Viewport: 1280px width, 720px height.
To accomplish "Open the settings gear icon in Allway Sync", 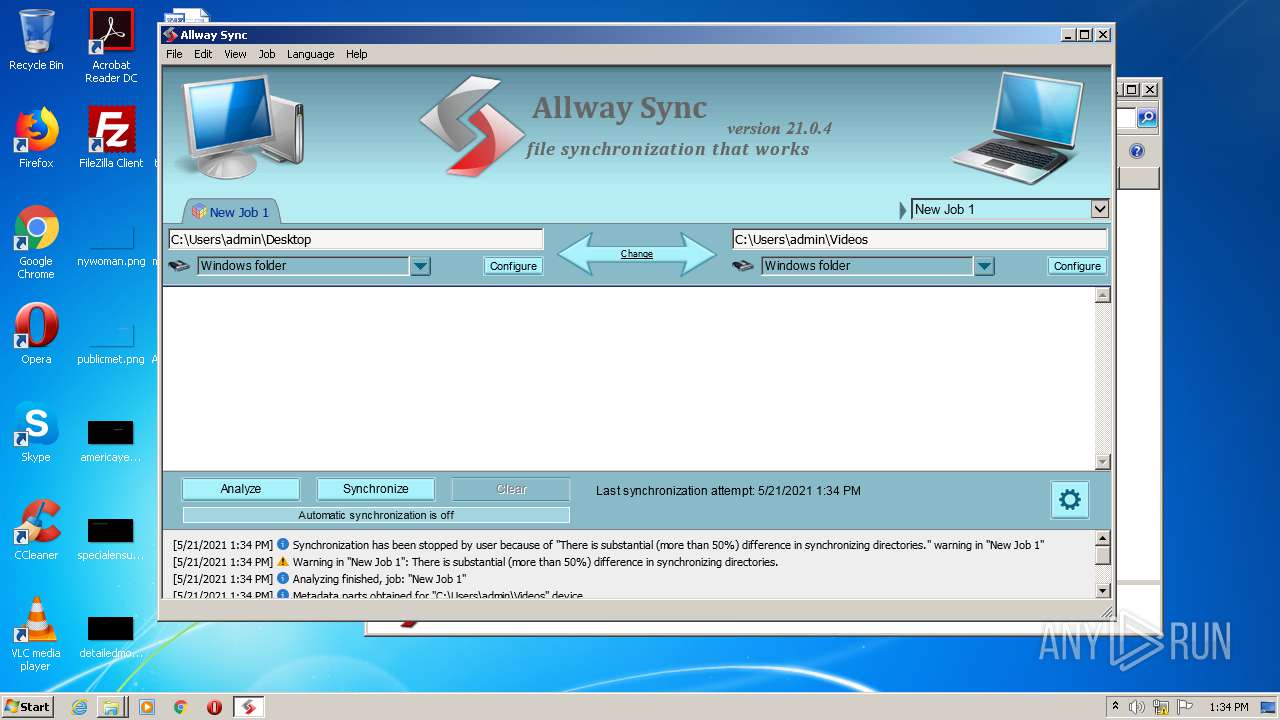I will point(1069,500).
